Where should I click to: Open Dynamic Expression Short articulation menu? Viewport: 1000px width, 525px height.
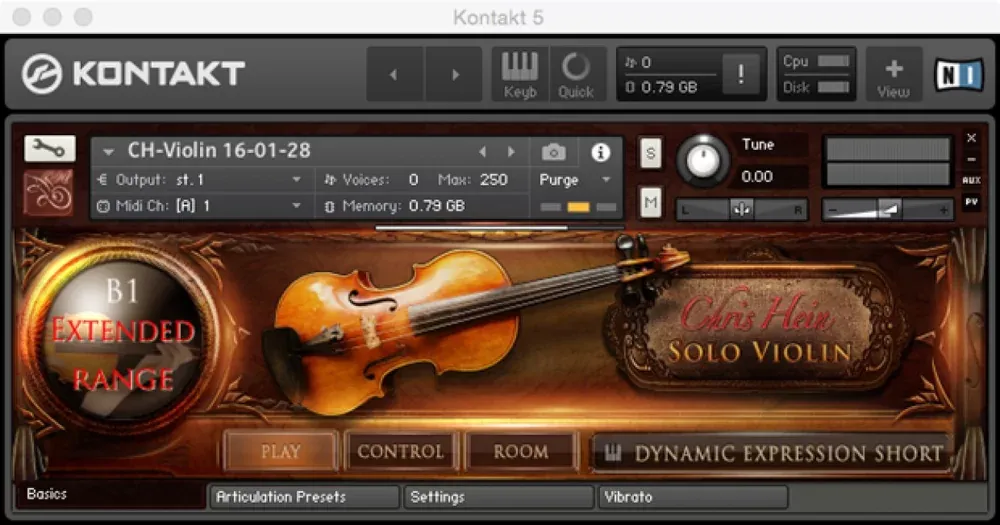(x=772, y=454)
